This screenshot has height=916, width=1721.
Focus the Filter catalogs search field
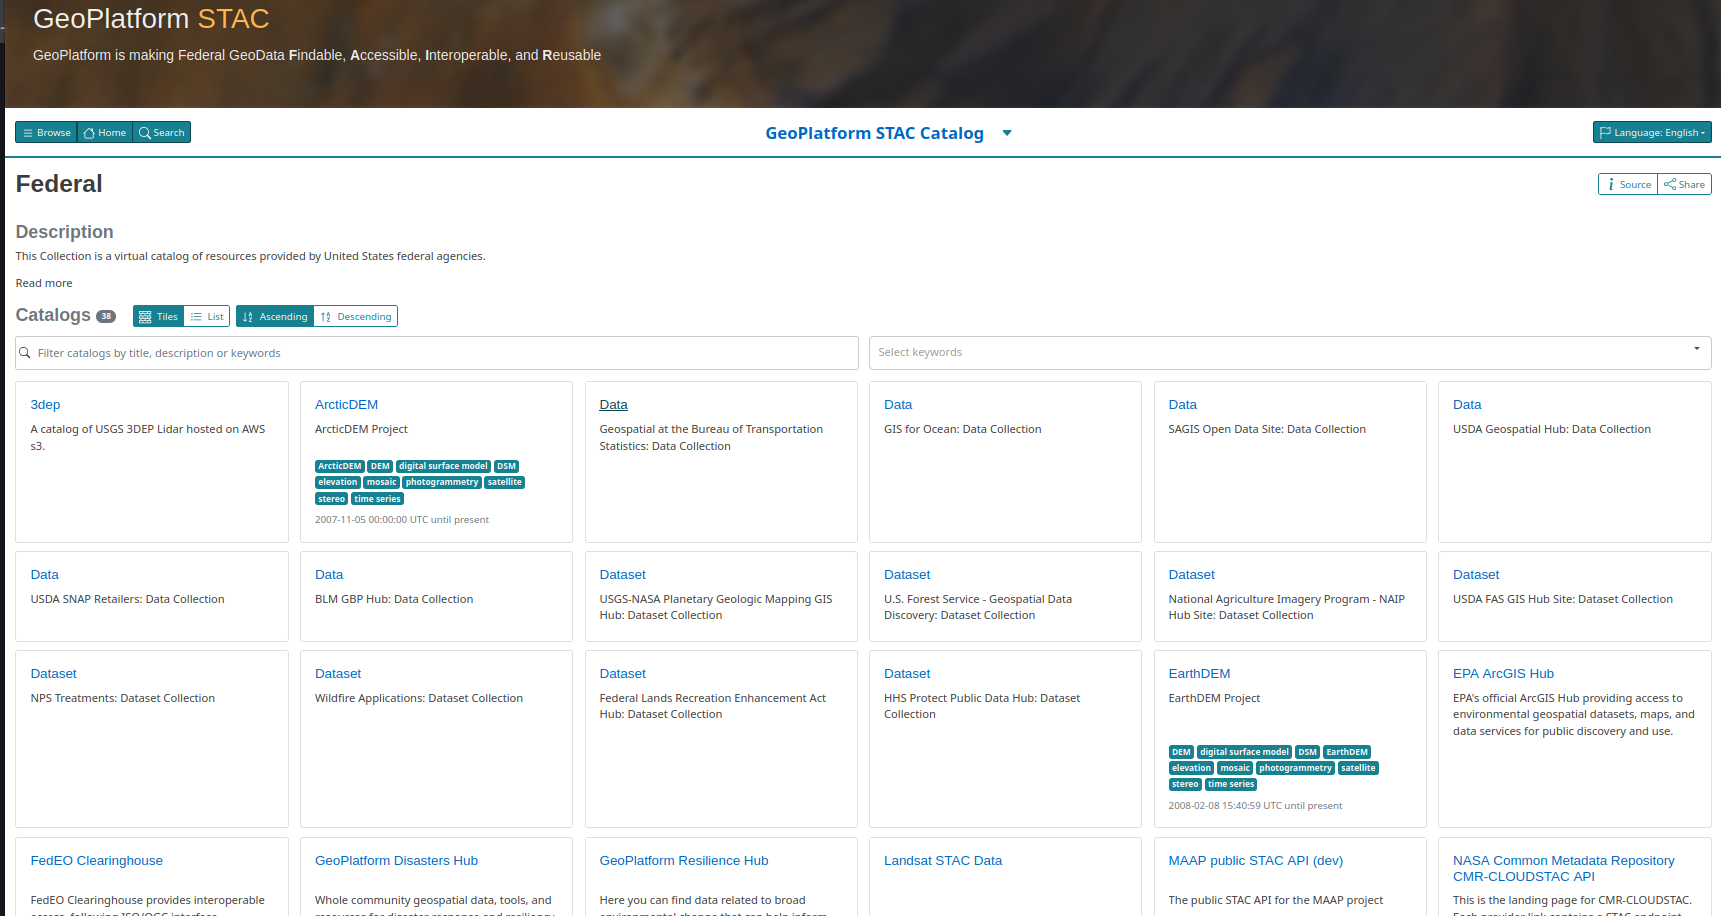437,353
